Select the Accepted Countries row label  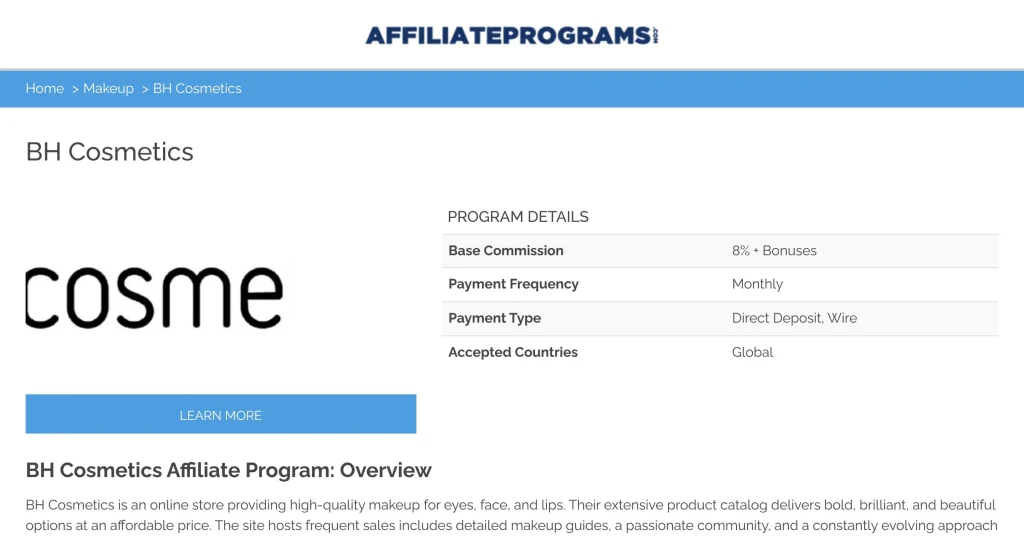pos(513,352)
